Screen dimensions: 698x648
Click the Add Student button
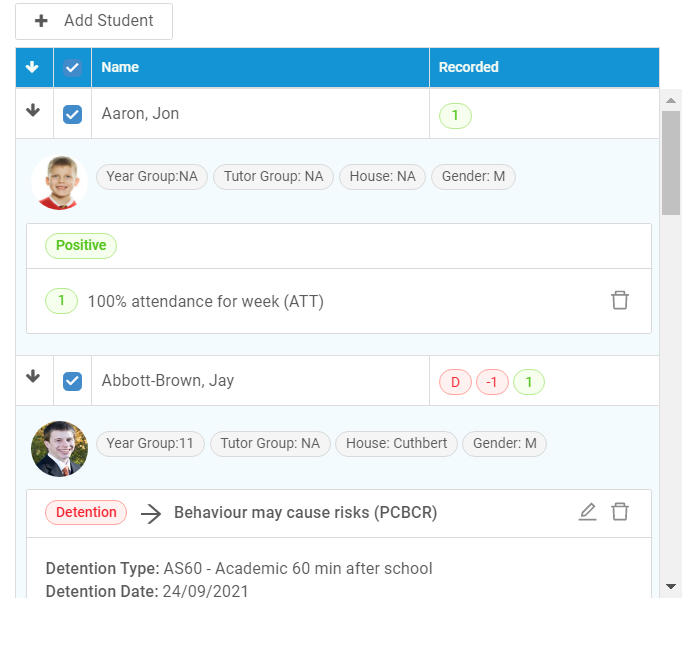pos(94,21)
